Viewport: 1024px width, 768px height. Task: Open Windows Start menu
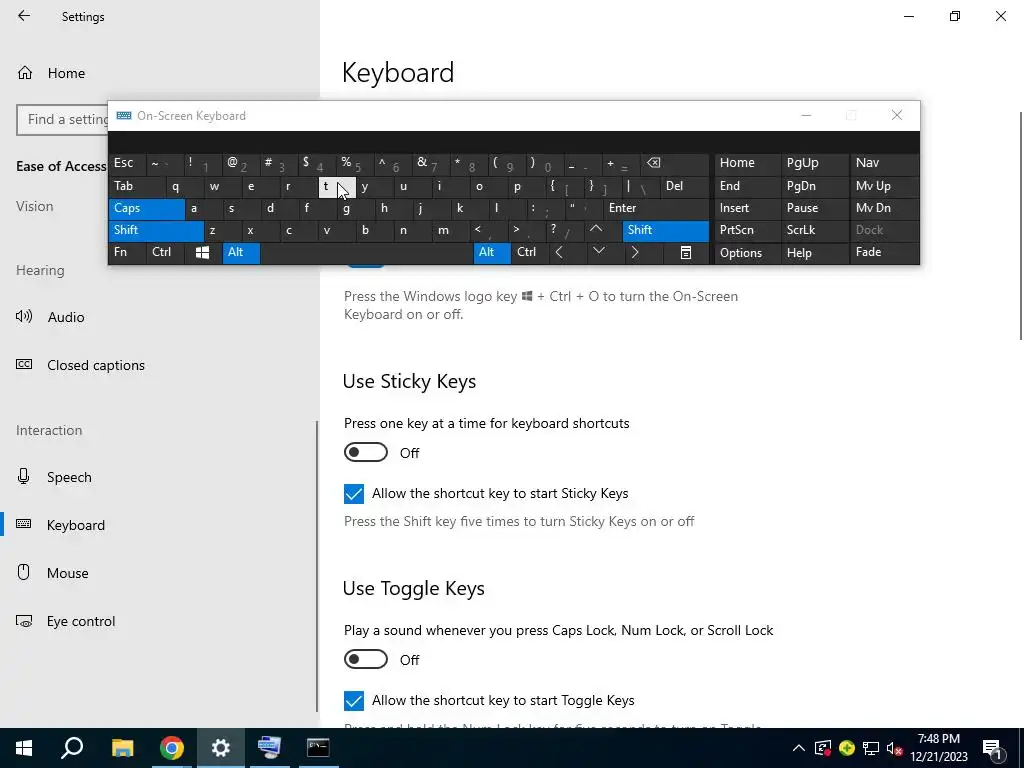coord(24,748)
